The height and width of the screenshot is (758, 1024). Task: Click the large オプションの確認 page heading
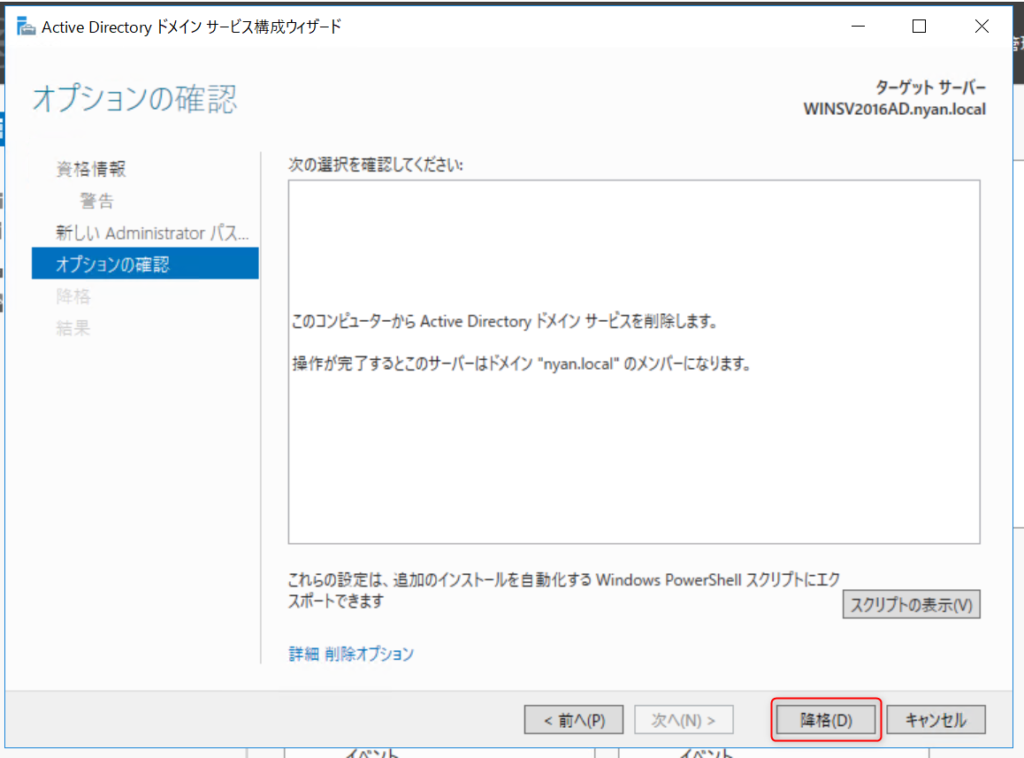click(x=135, y=99)
